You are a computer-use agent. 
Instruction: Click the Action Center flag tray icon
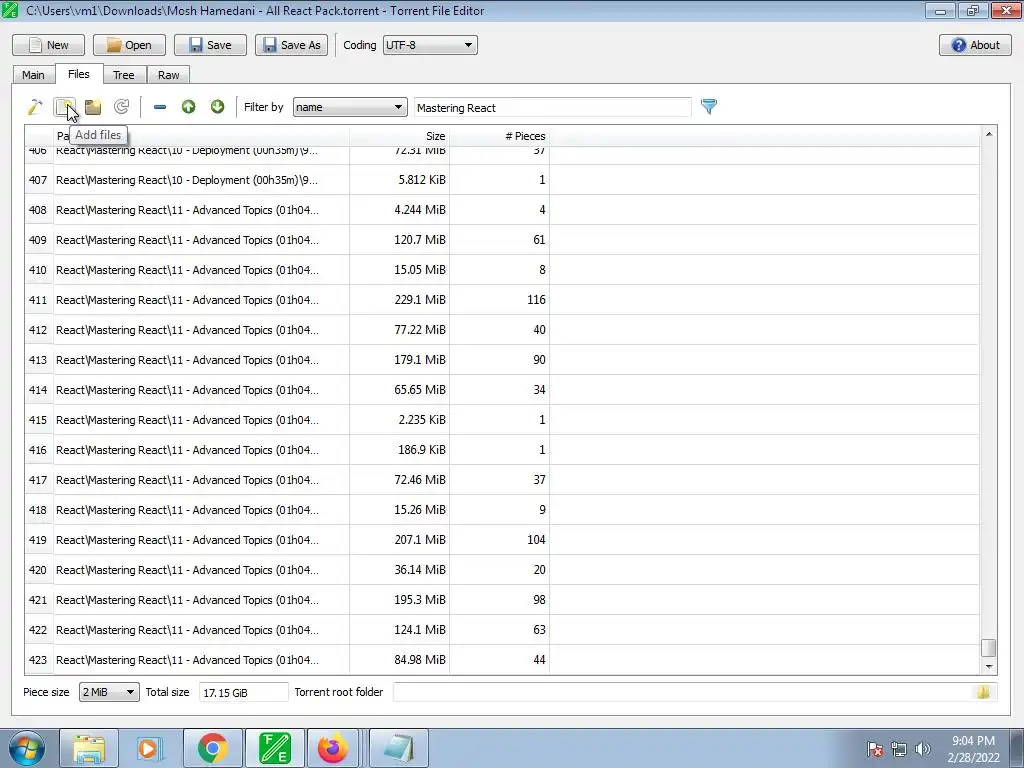874,749
